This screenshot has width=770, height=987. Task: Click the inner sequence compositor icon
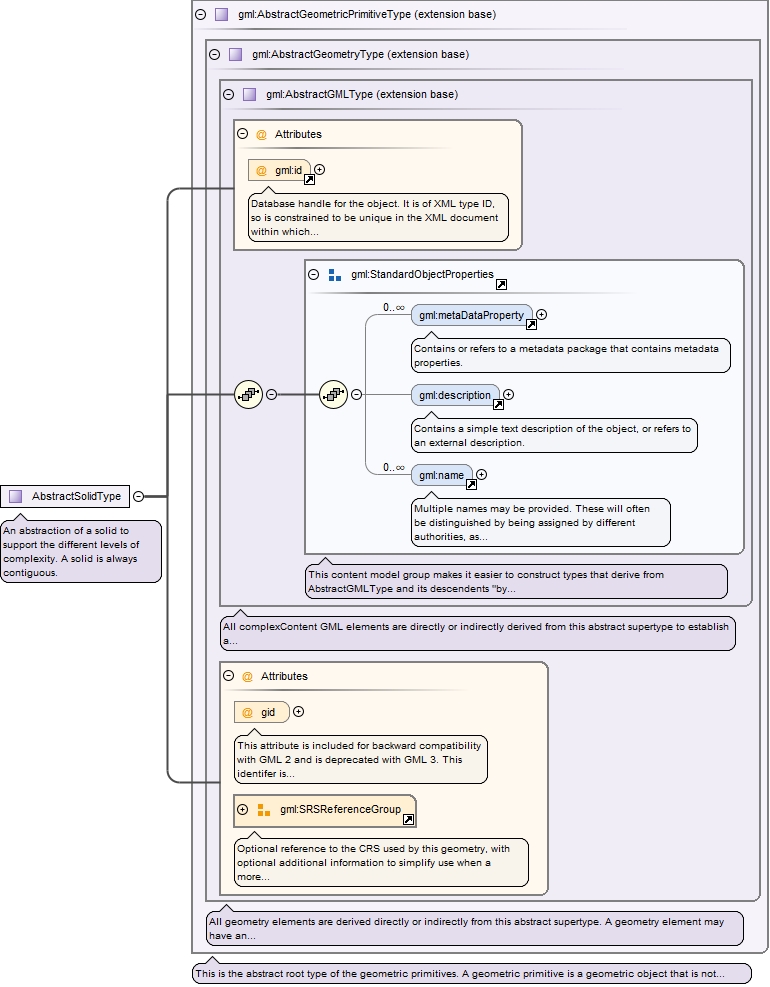[x=333, y=395]
